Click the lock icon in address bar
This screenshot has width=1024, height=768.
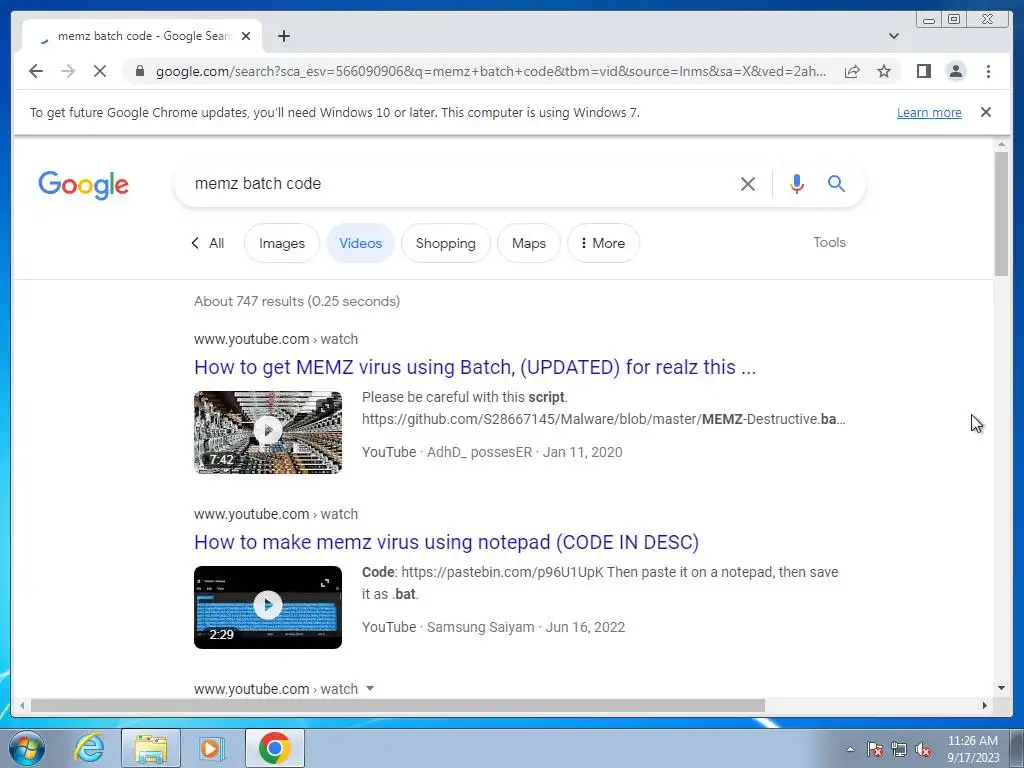(140, 71)
